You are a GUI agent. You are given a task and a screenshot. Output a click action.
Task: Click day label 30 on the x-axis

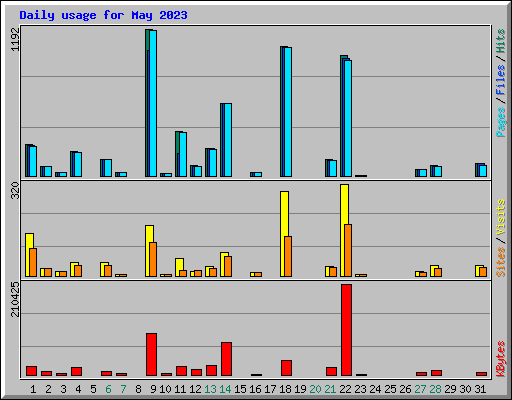click(x=465, y=389)
